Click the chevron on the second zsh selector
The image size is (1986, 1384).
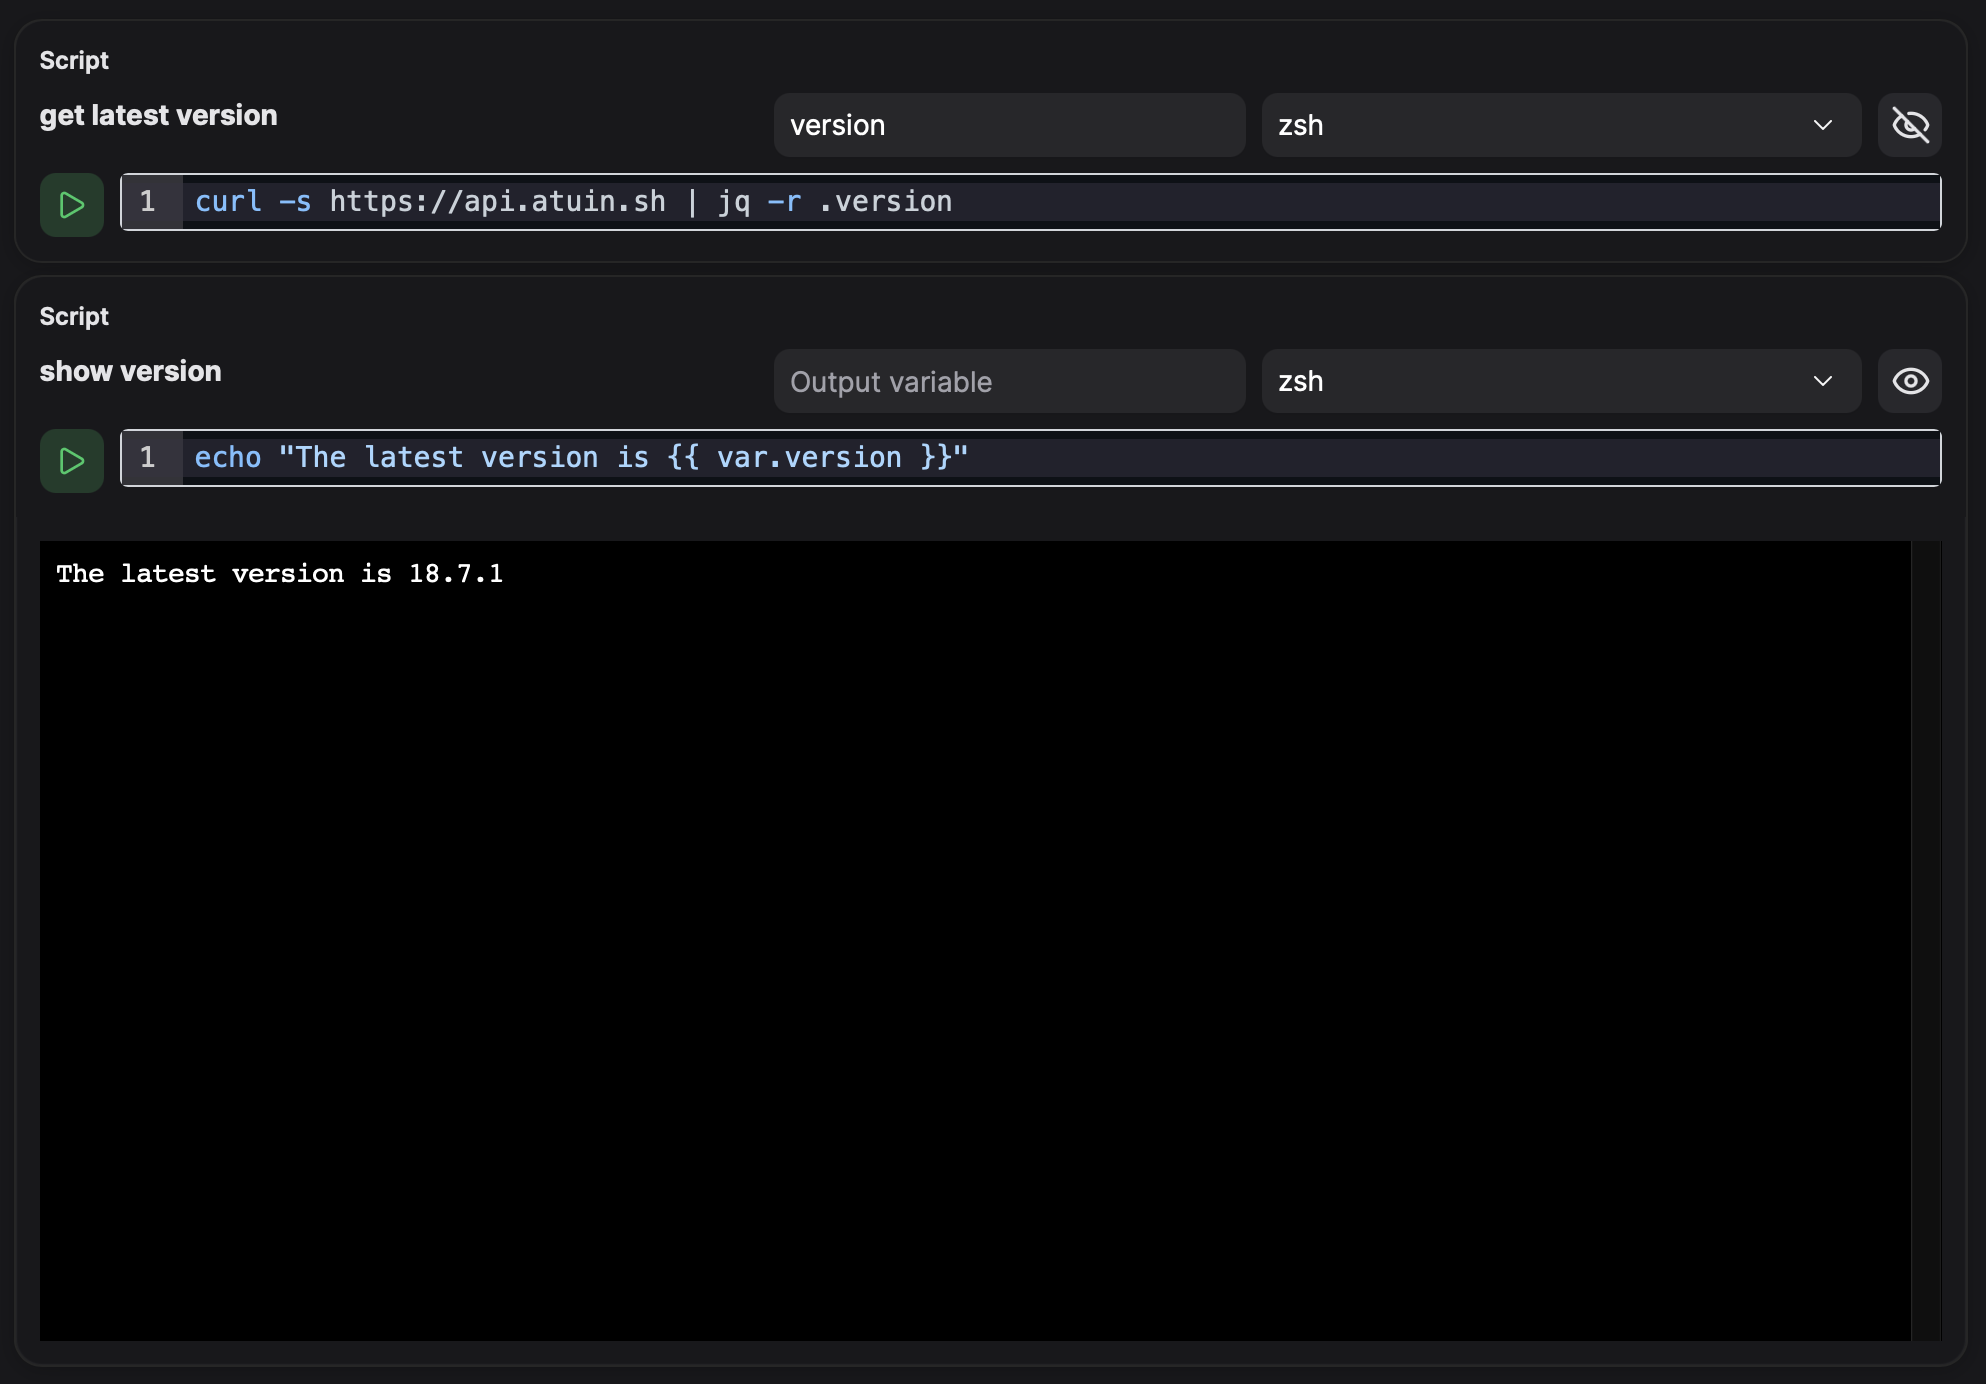[1822, 381]
